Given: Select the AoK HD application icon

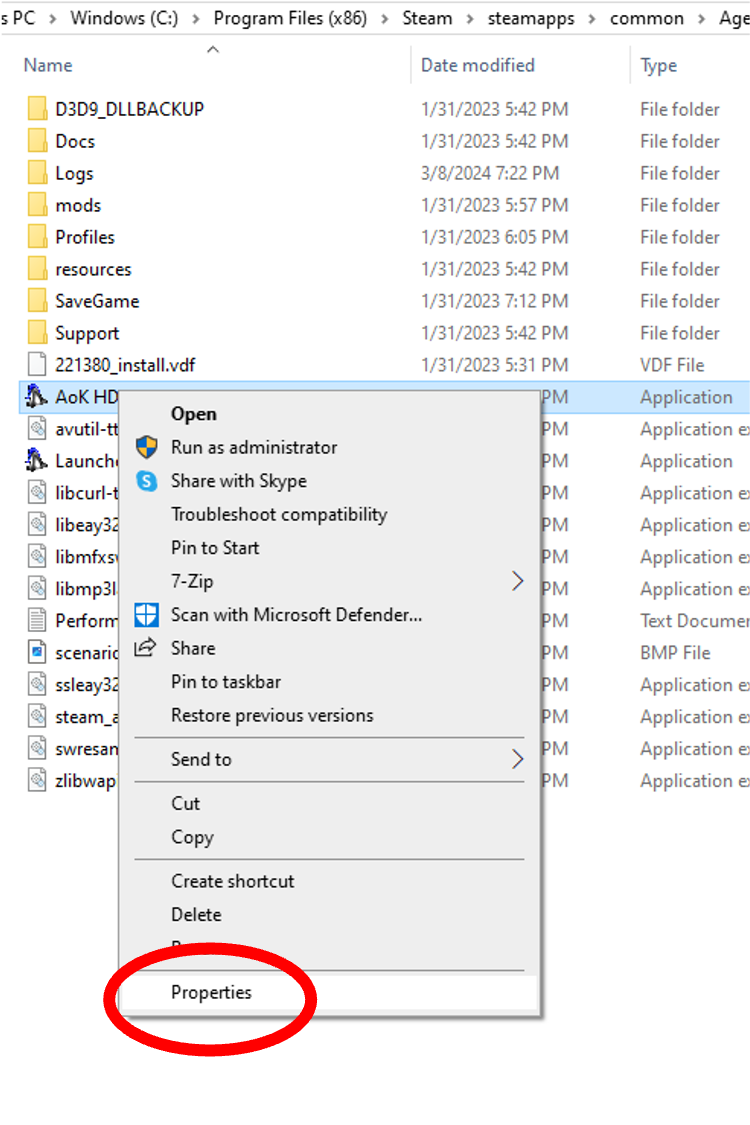Looking at the screenshot, I should pos(37,397).
